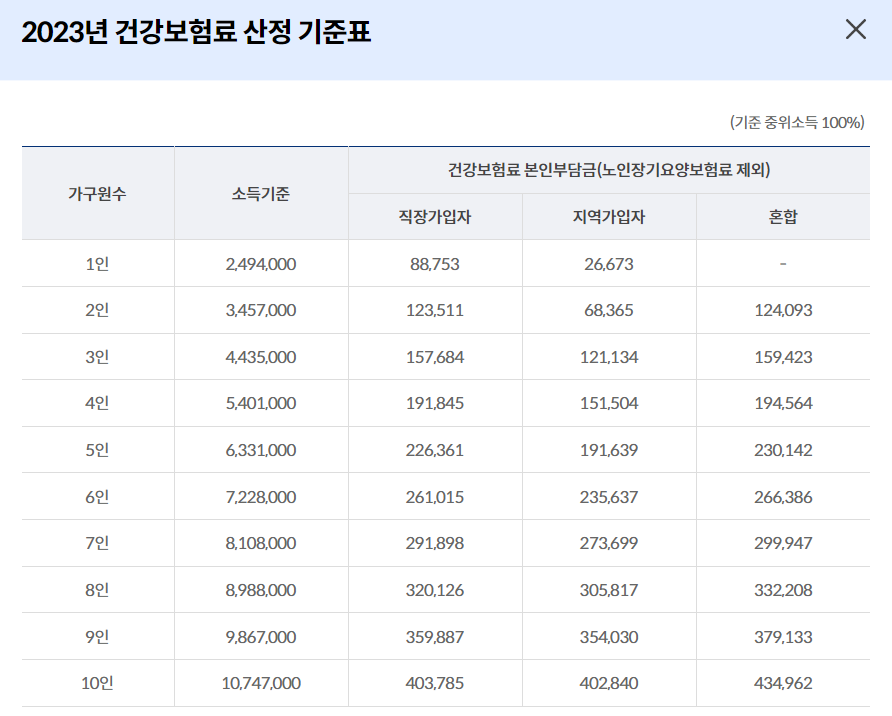Screen dimensions: 892x716
Task: Close the 2023년 건강보험료 산정 기준표 popup
Action: (x=856, y=29)
